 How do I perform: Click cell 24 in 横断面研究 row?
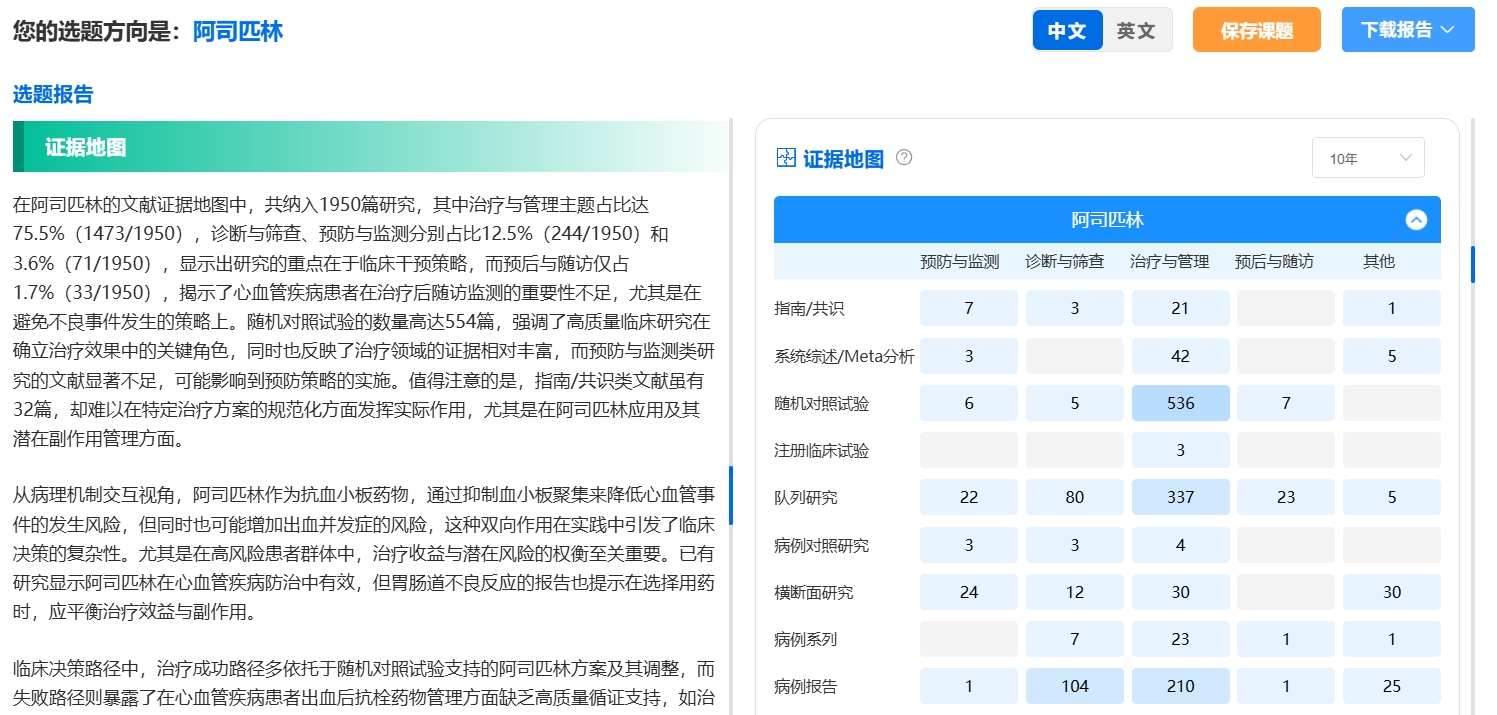click(969, 592)
